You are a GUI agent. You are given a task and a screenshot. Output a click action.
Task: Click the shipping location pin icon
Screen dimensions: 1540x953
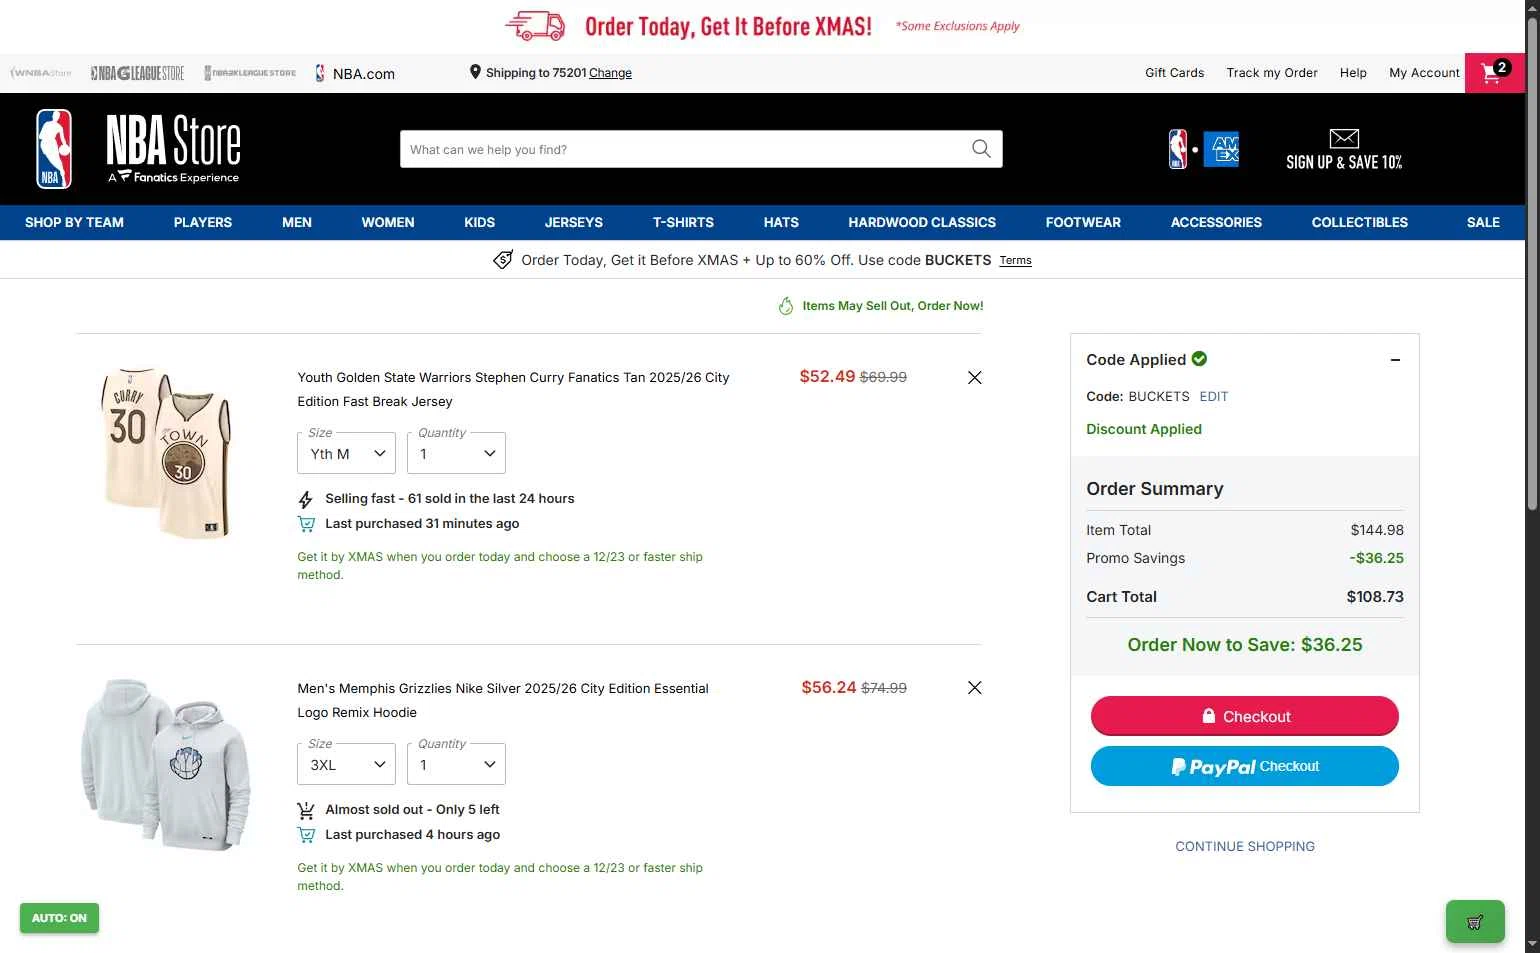click(x=475, y=72)
